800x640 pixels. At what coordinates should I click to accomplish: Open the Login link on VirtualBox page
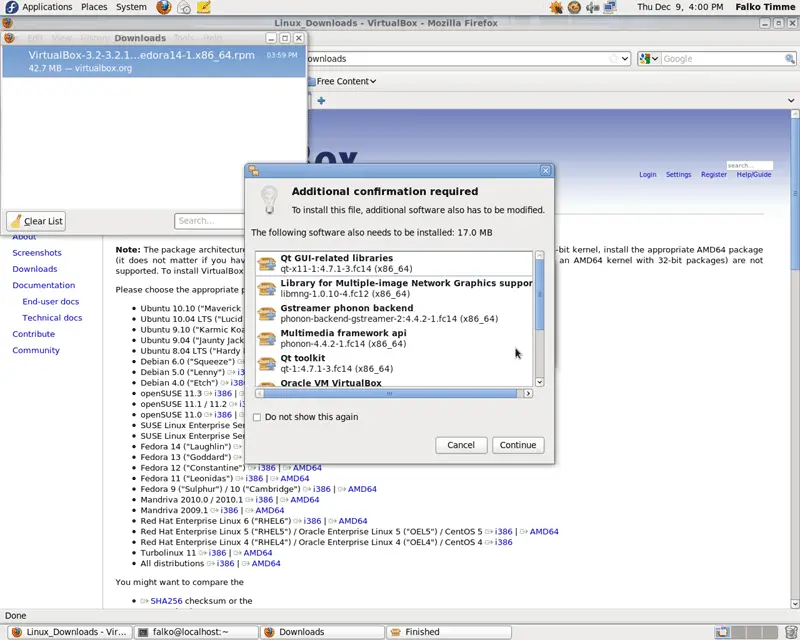coord(647,175)
